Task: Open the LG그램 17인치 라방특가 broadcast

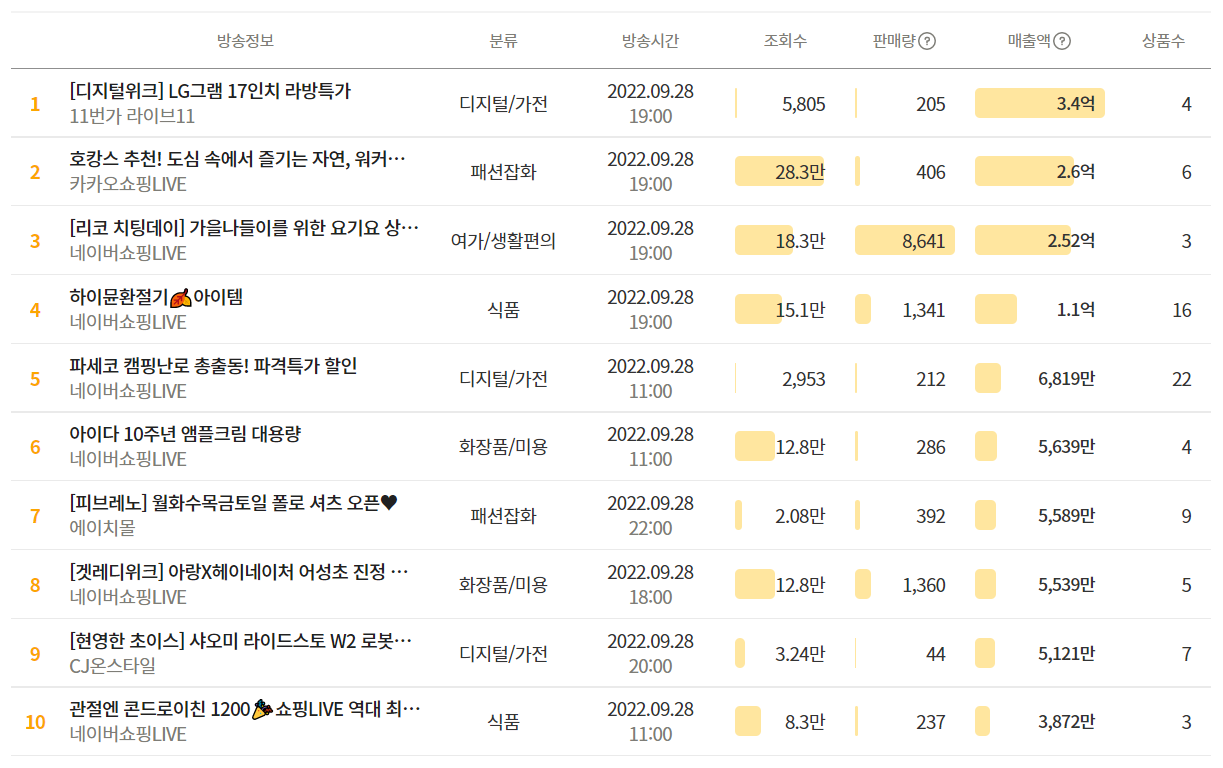Action: click(211, 91)
